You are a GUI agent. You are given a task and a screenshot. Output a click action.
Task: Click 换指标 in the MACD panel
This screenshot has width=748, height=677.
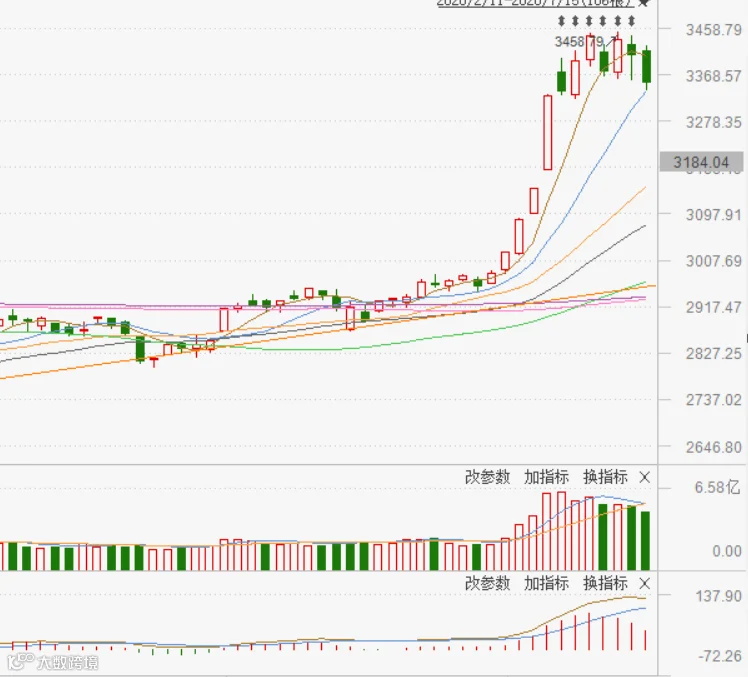(x=605, y=583)
